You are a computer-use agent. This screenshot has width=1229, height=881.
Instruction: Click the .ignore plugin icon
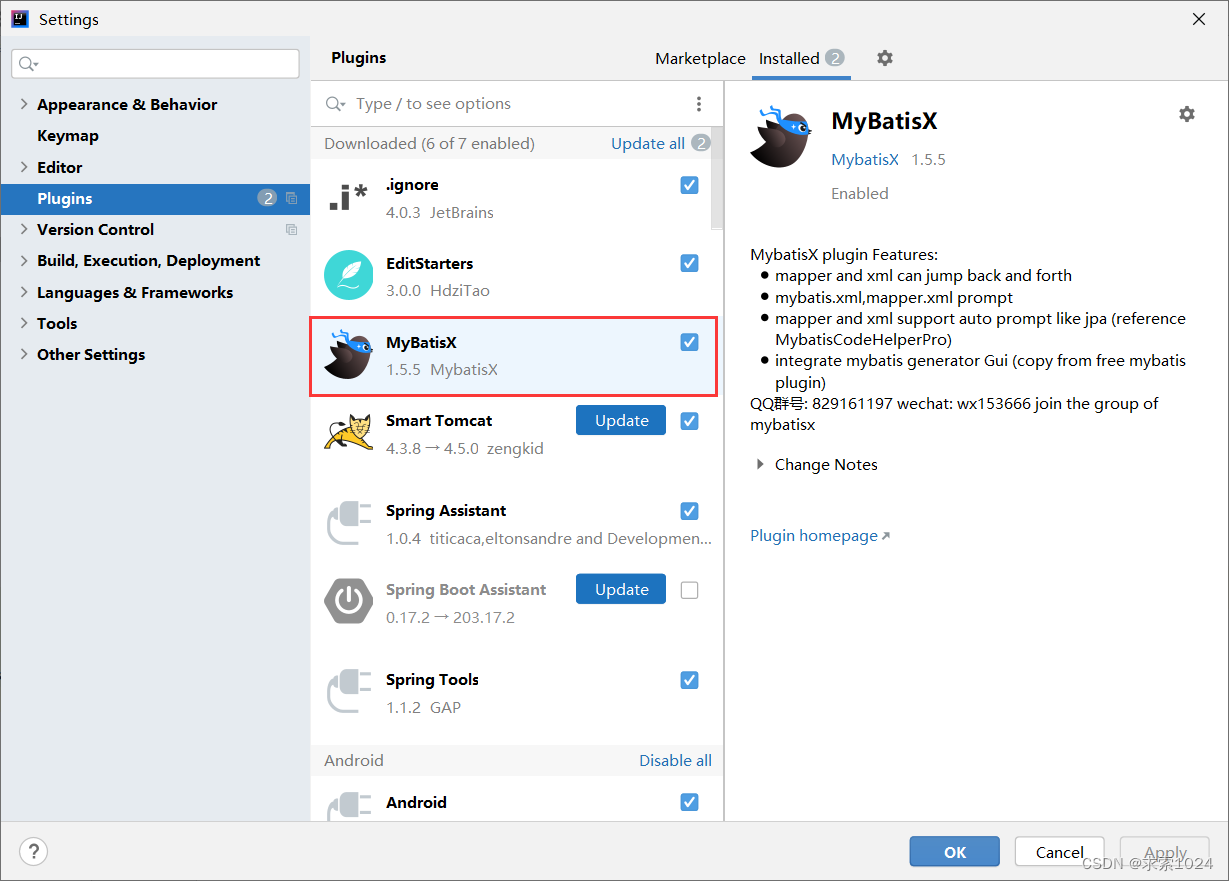pos(348,198)
